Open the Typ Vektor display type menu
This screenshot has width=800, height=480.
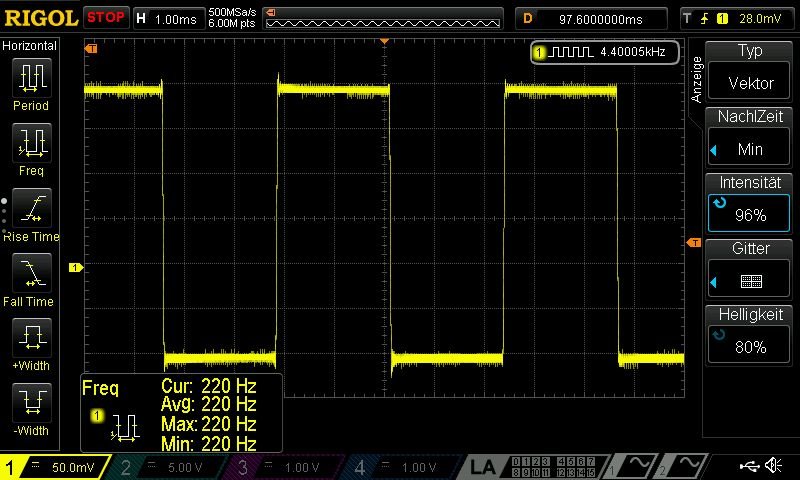tap(749, 71)
